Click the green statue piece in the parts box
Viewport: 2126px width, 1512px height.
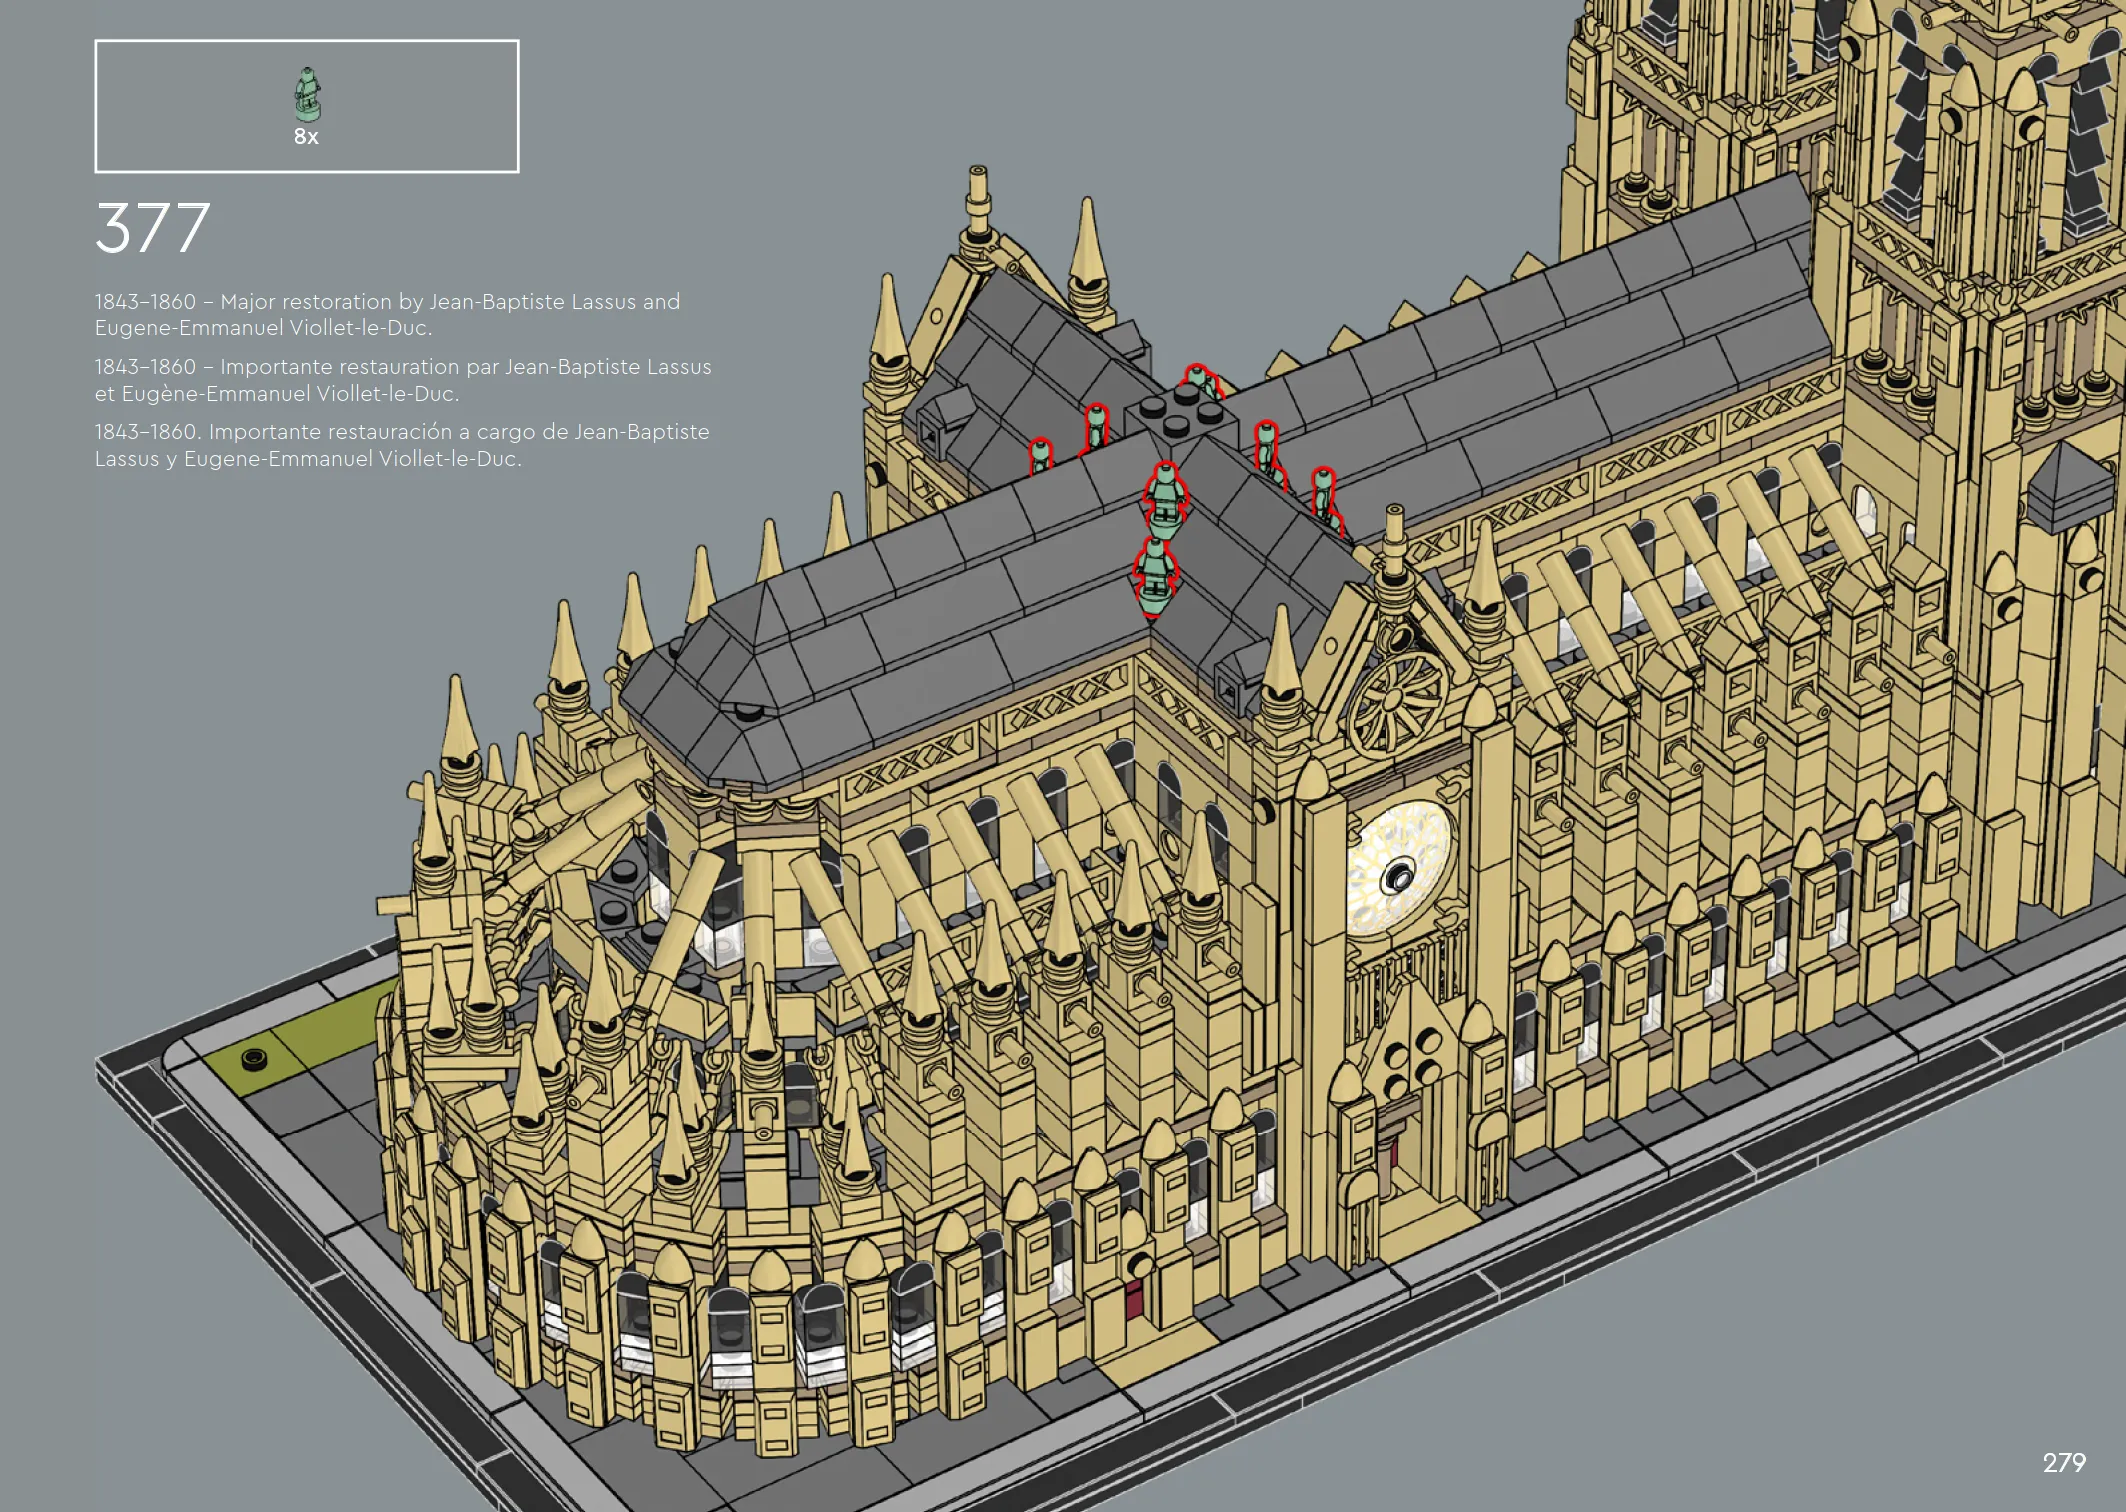point(307,94)
